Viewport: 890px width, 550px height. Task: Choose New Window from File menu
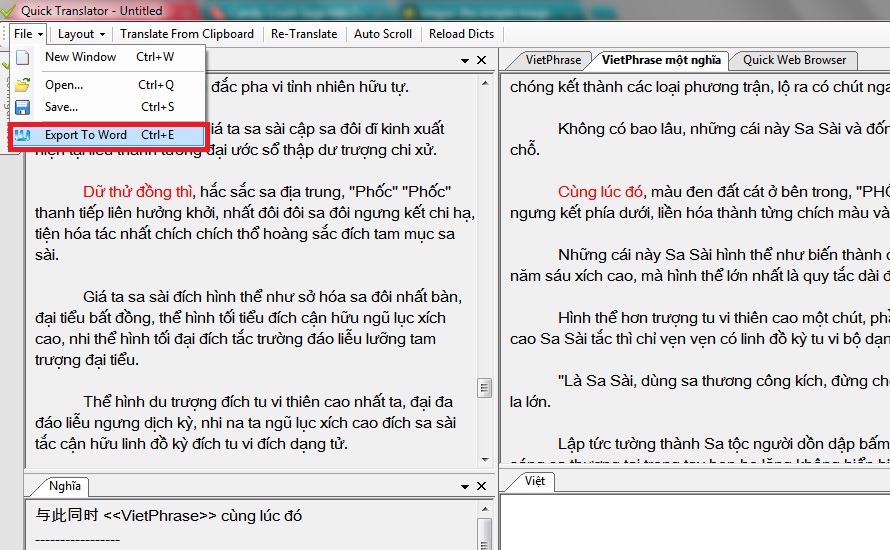pyautogui.click(x=80, y=58)
